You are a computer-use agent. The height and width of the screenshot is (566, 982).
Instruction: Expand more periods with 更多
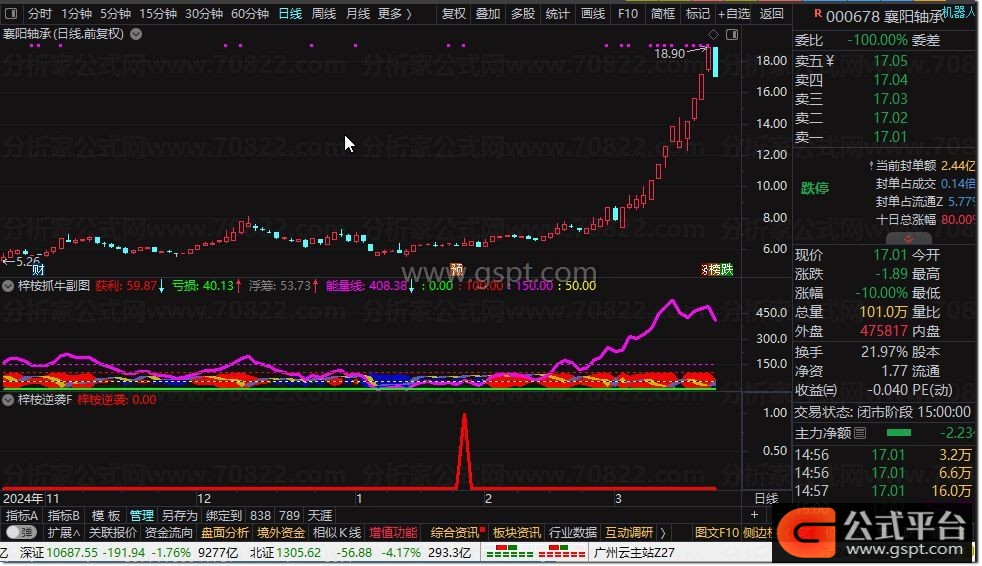(395, 13)
